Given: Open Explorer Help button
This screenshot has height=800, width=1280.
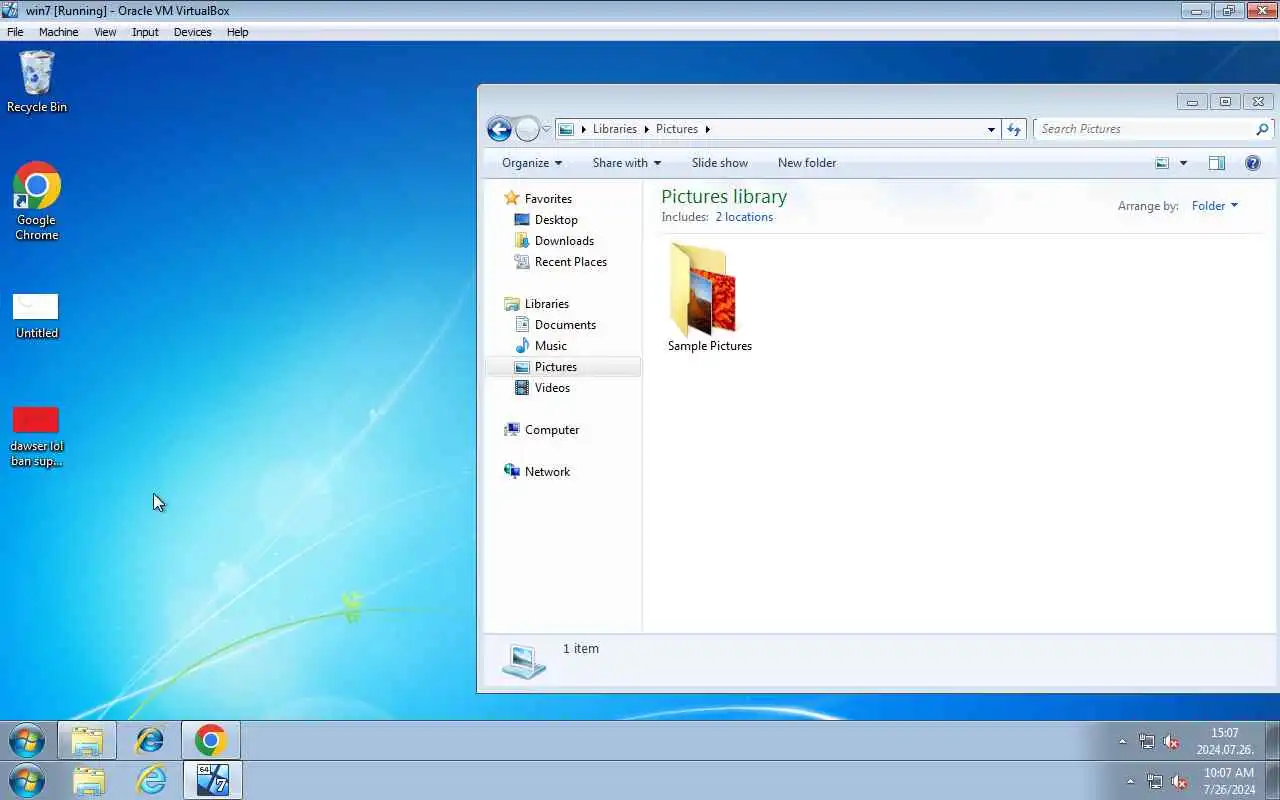Looking at the screenshot, I should tap(1253, 163).
